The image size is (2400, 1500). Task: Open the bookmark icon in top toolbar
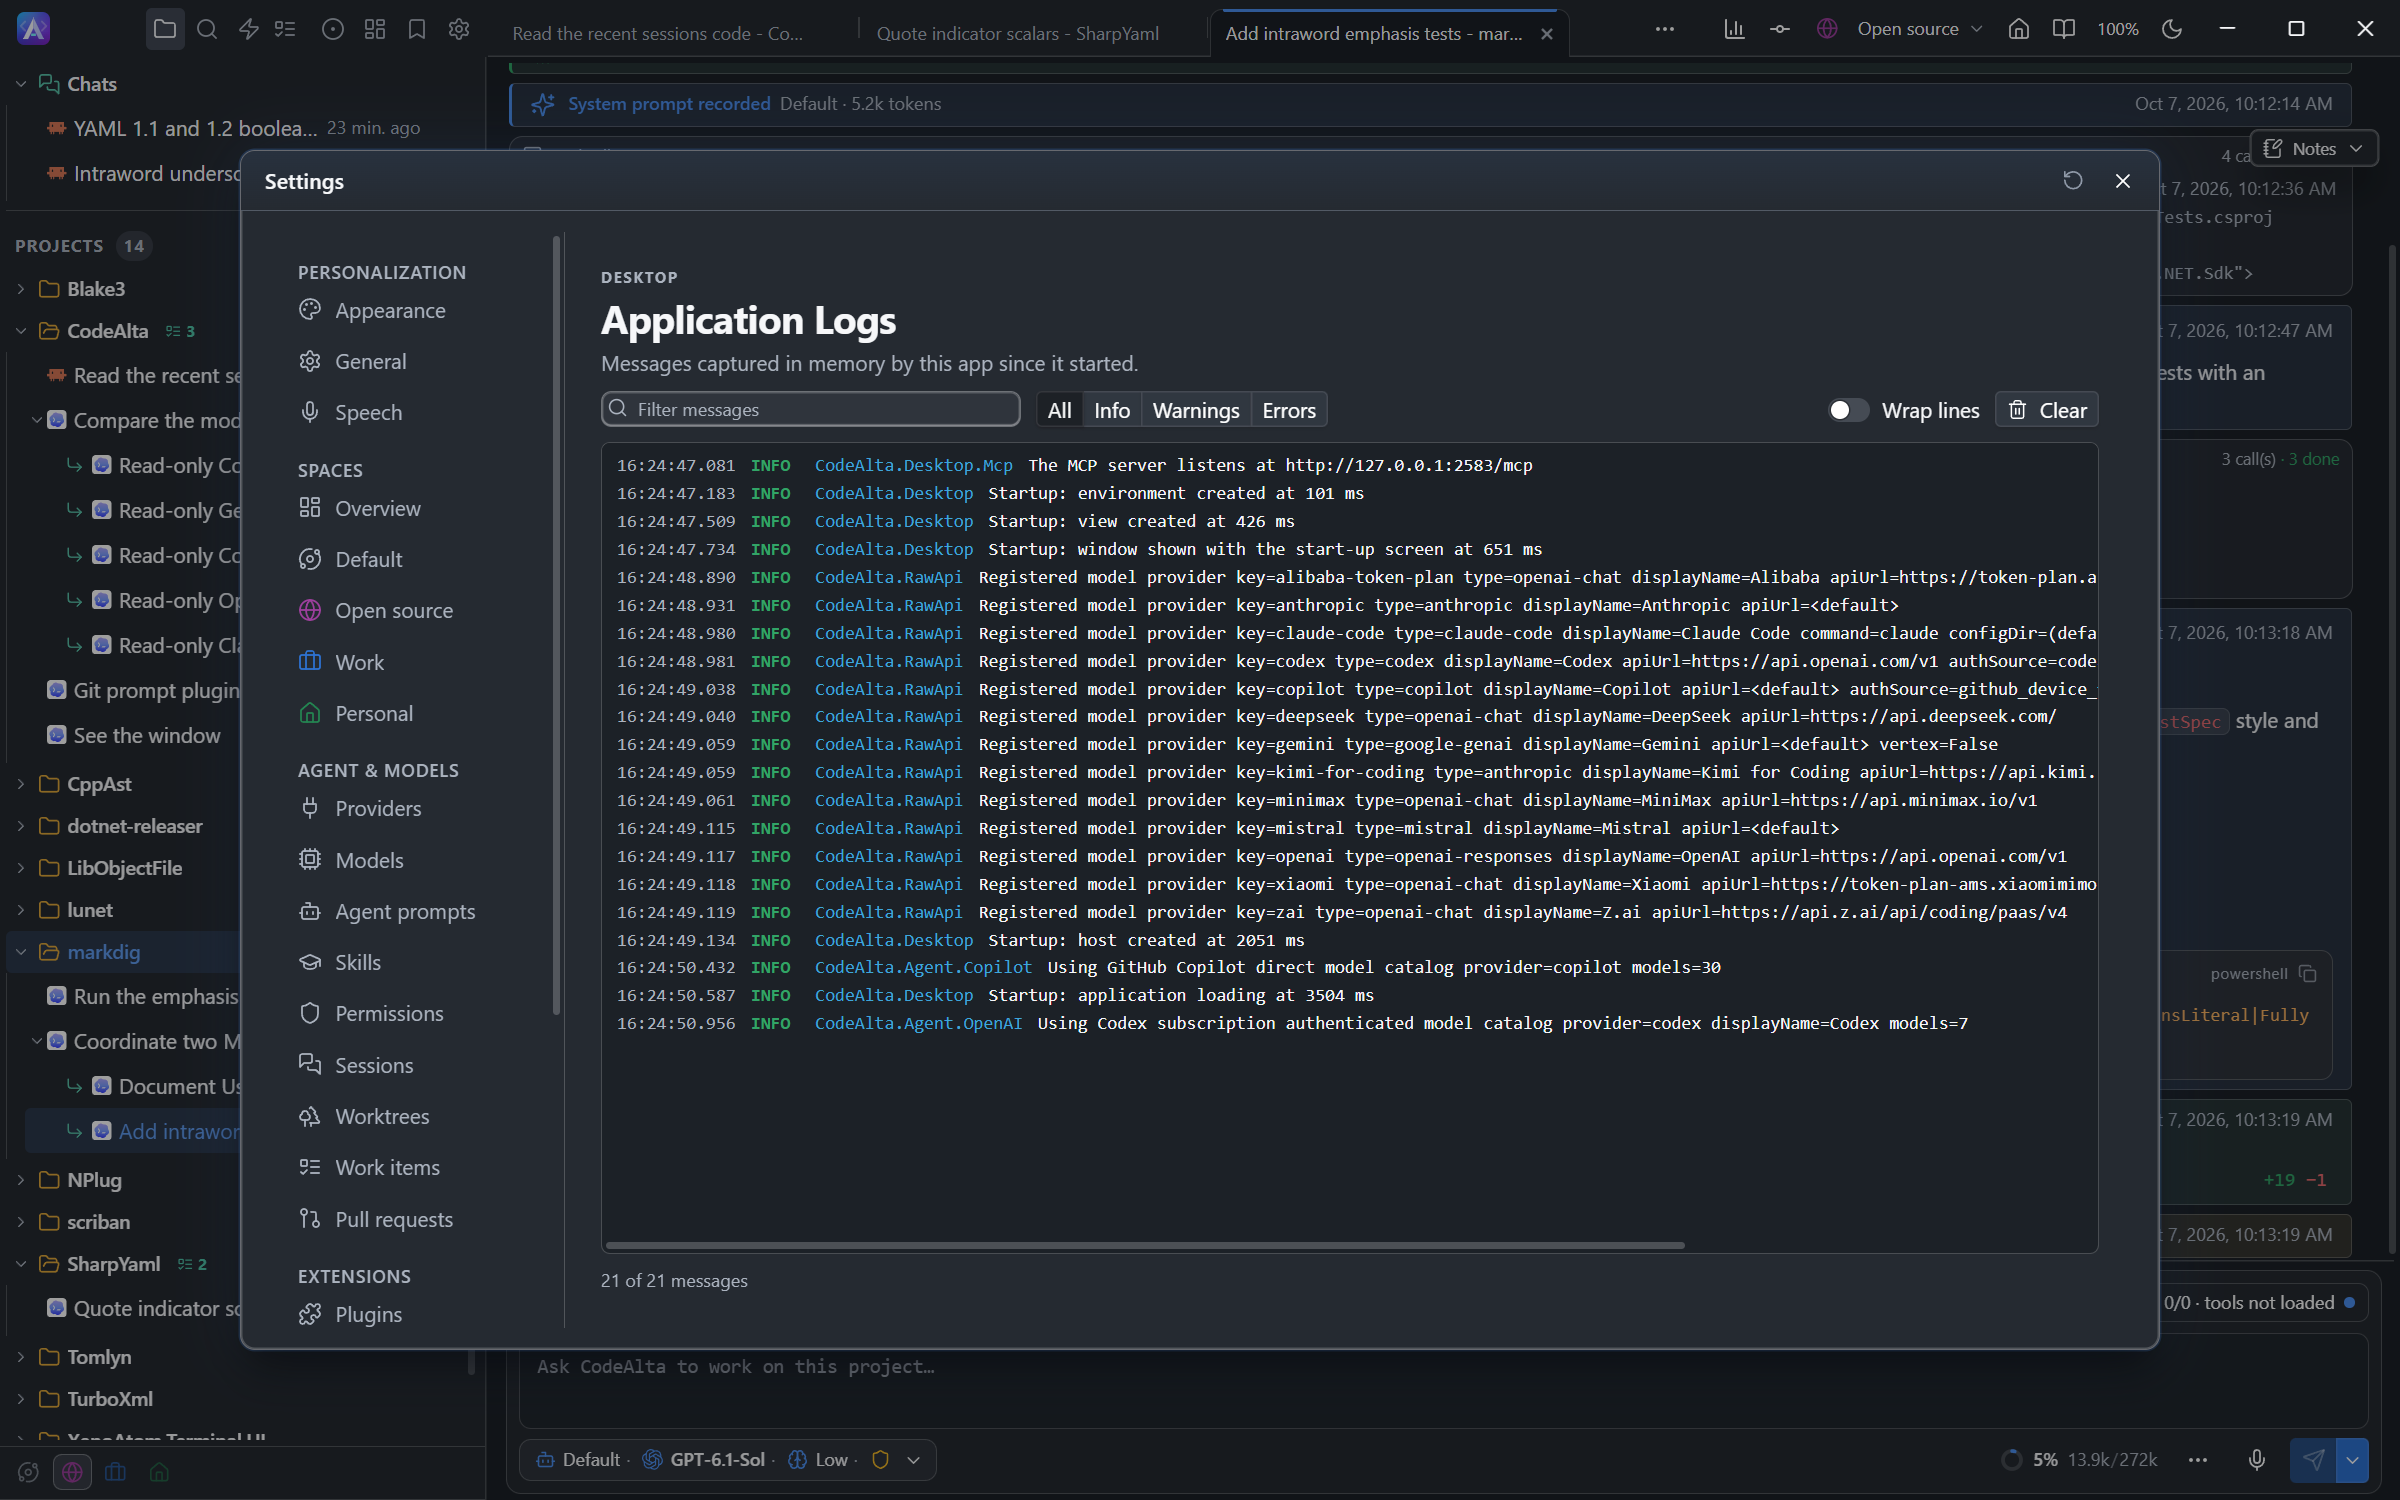417,29
